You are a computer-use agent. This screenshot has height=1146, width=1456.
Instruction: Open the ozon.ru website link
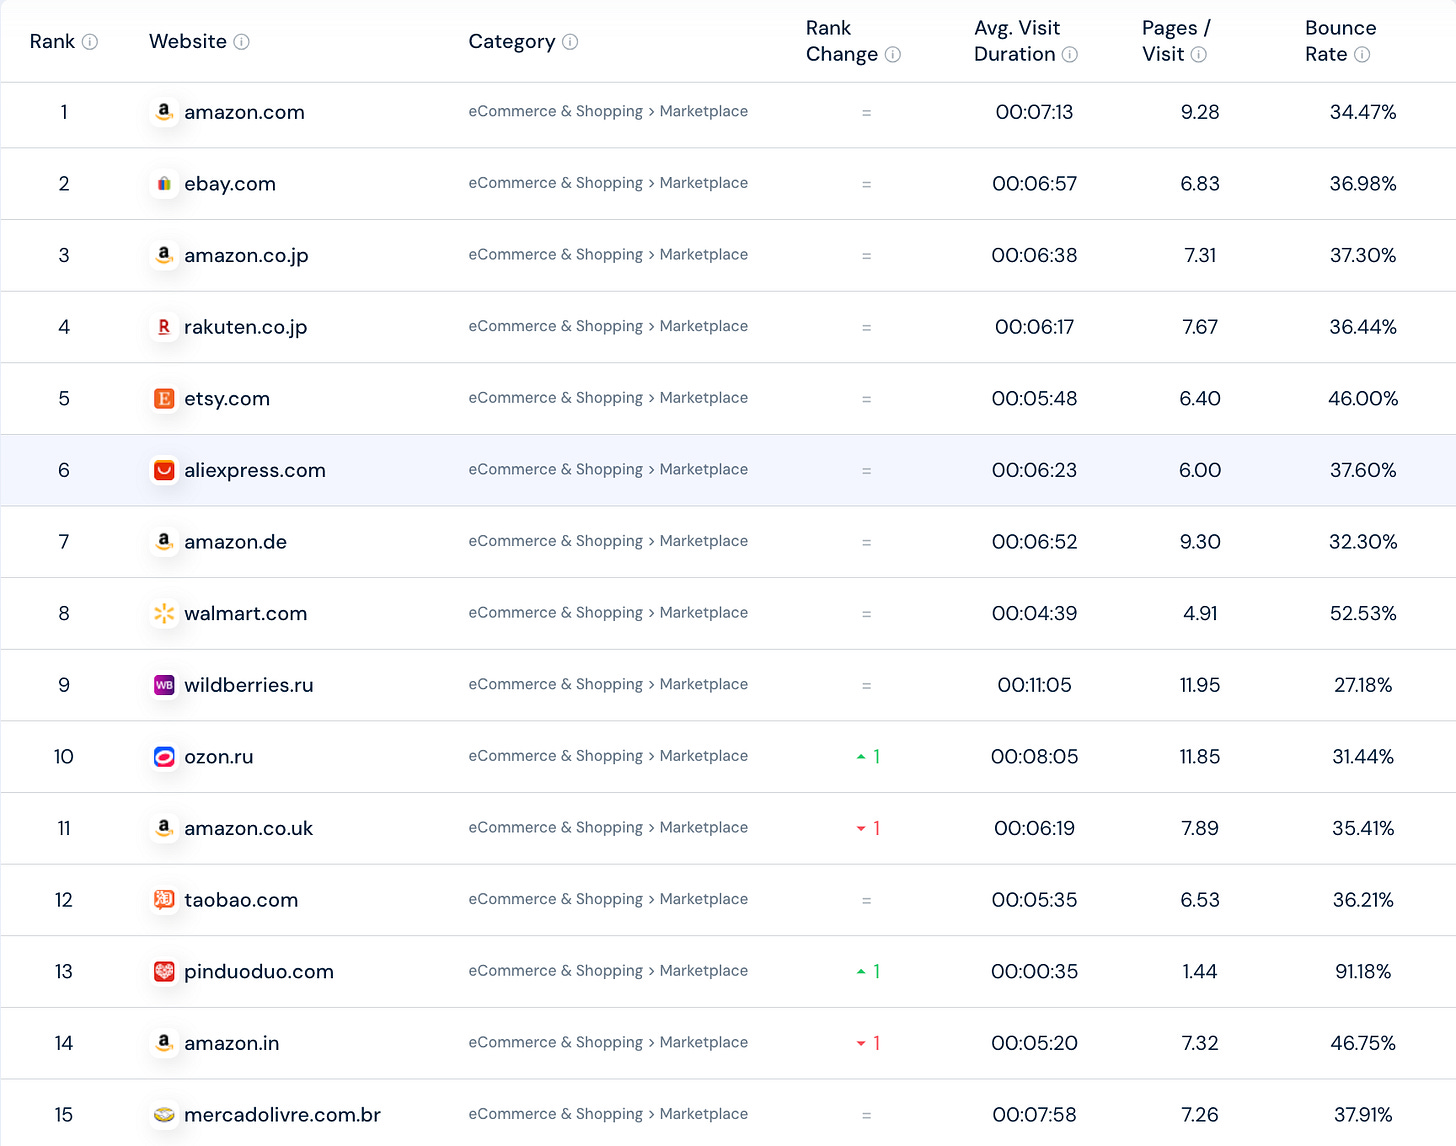[219, 757]
